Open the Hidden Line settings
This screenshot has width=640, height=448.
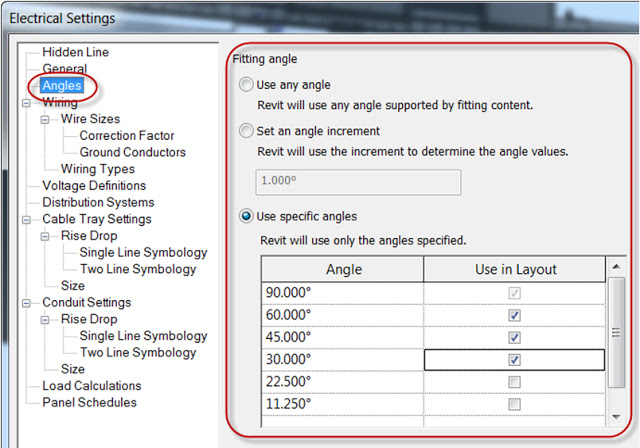tap(76, 52)
